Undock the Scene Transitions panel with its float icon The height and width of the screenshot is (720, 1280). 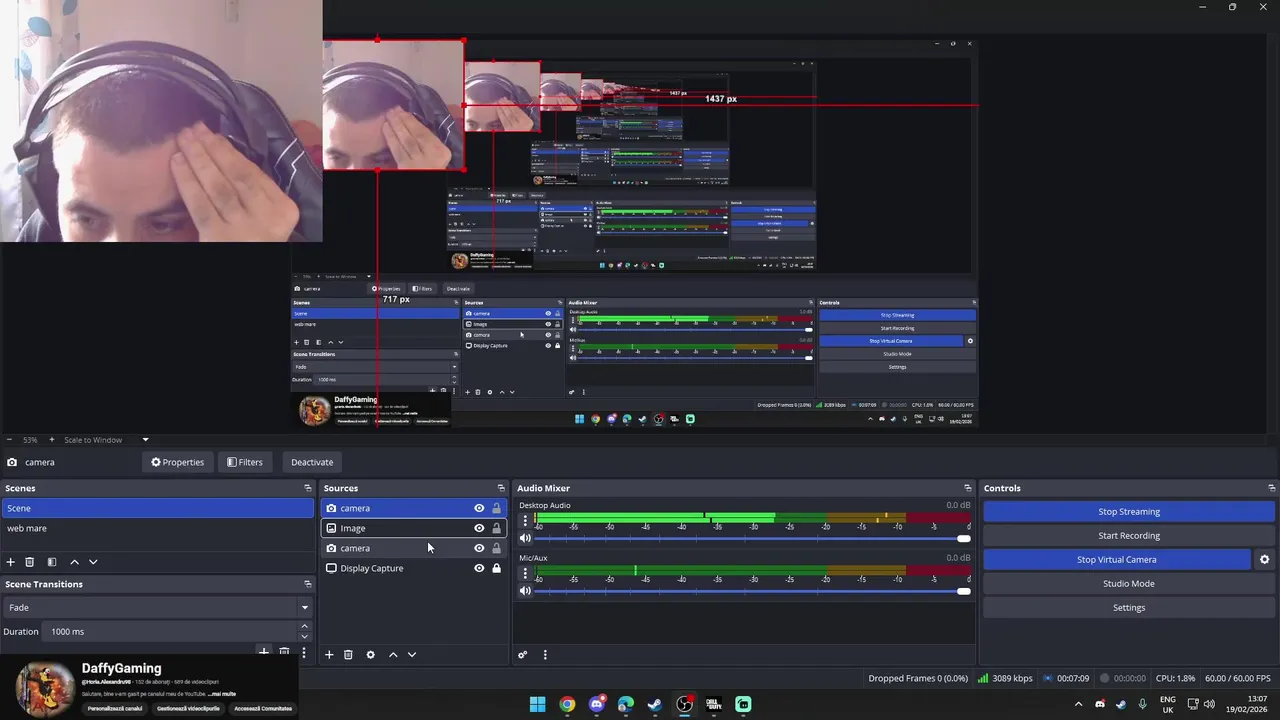point(307,584)
